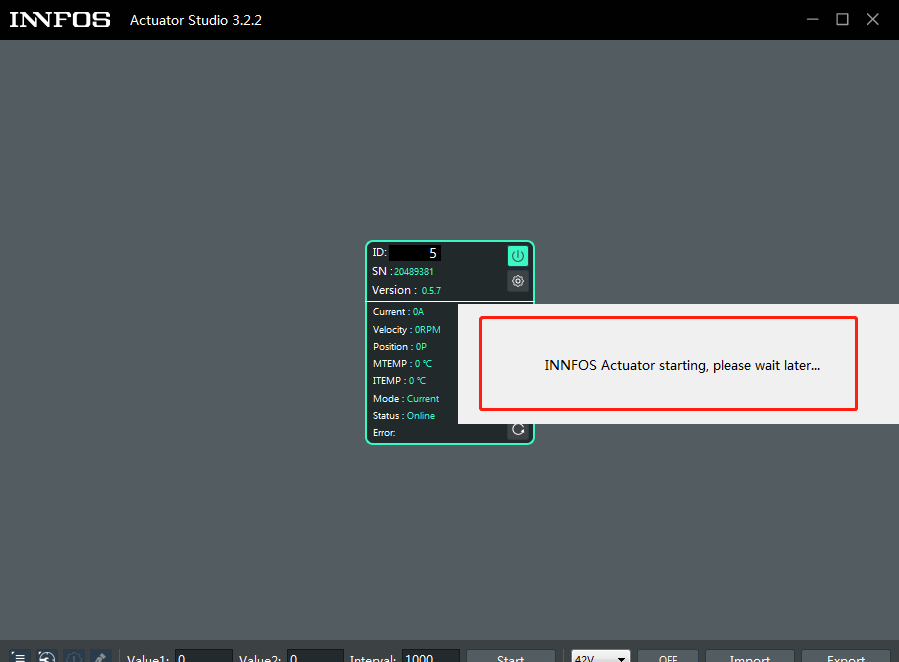Click the greyed power icon in bottom toolbar
Image resolution: width=899 pixels, height=662 pixels.
pos(74,657)
